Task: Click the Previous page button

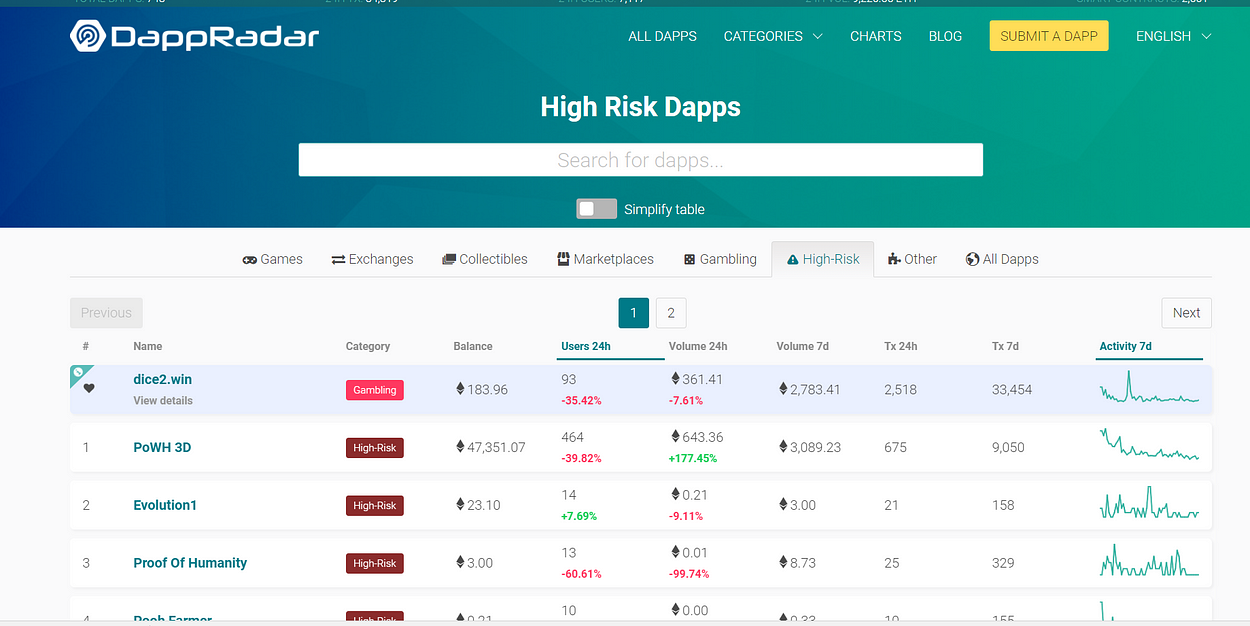Action: [106, 313]
